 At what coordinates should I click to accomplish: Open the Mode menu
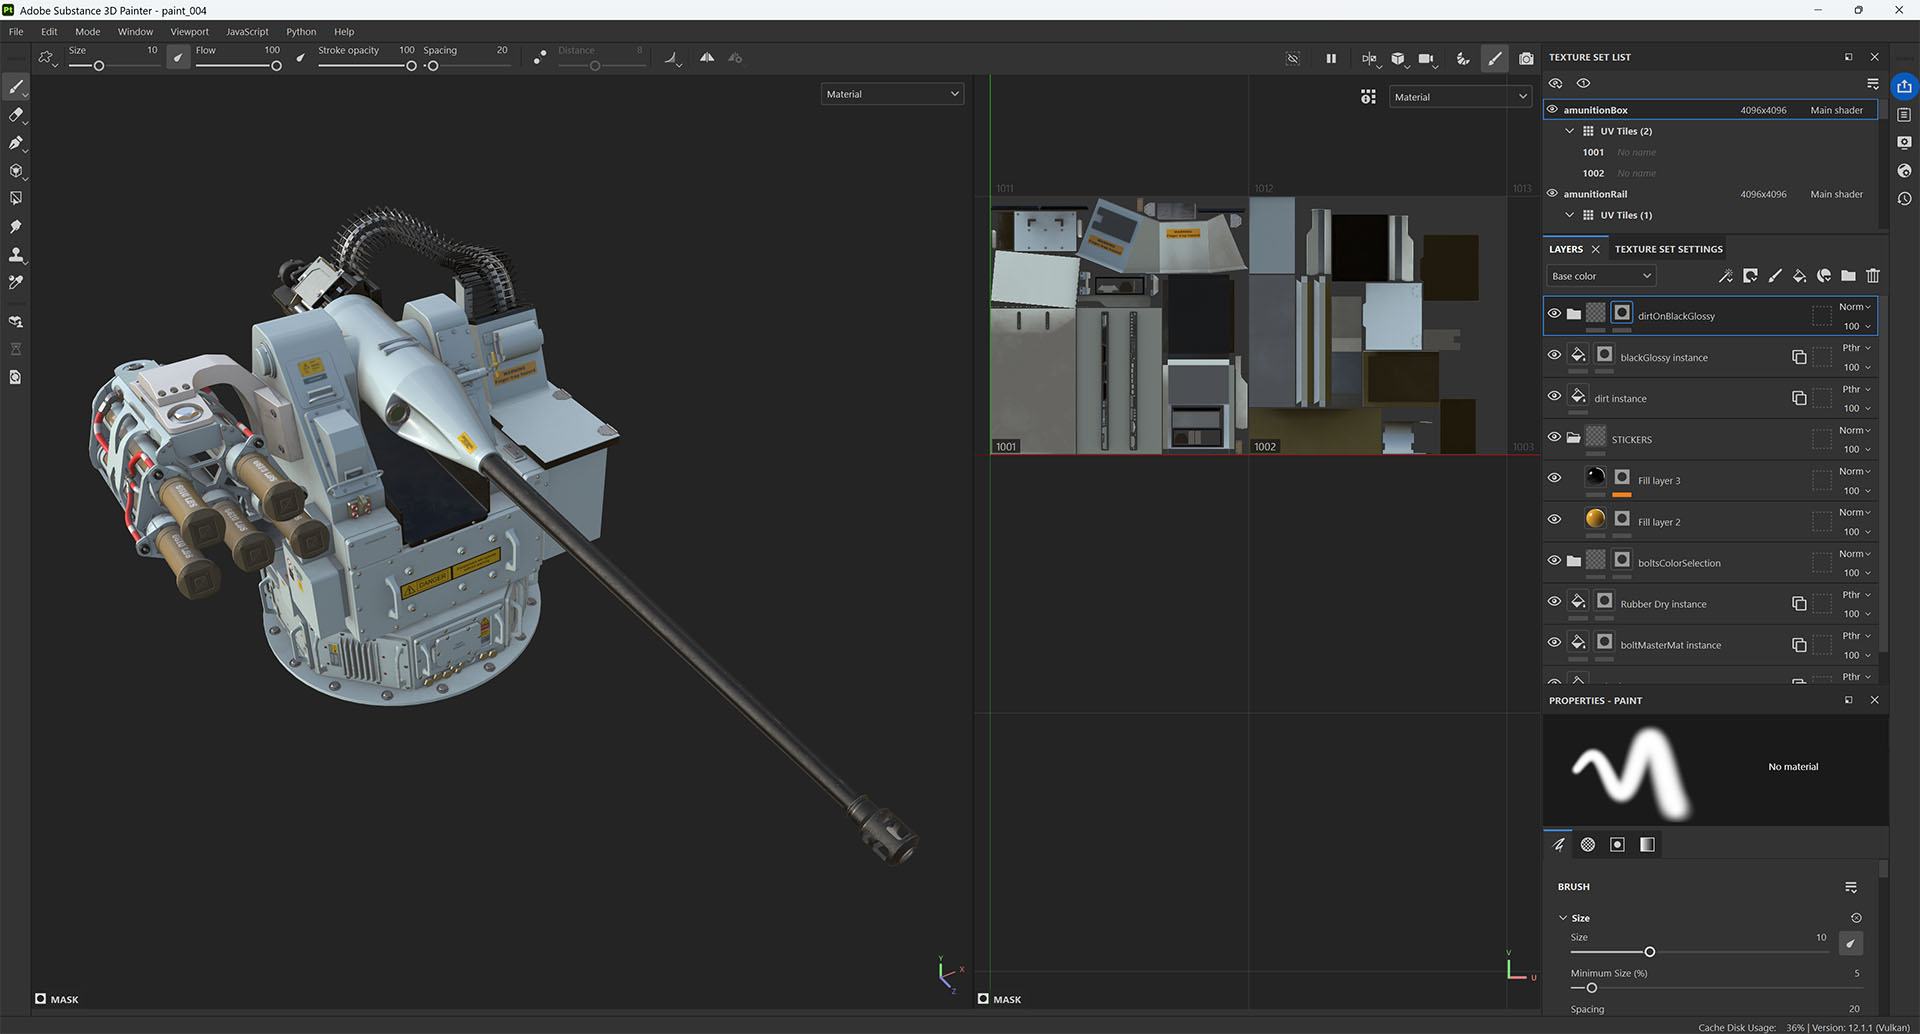pyautogui.click(x=88, y=32)
